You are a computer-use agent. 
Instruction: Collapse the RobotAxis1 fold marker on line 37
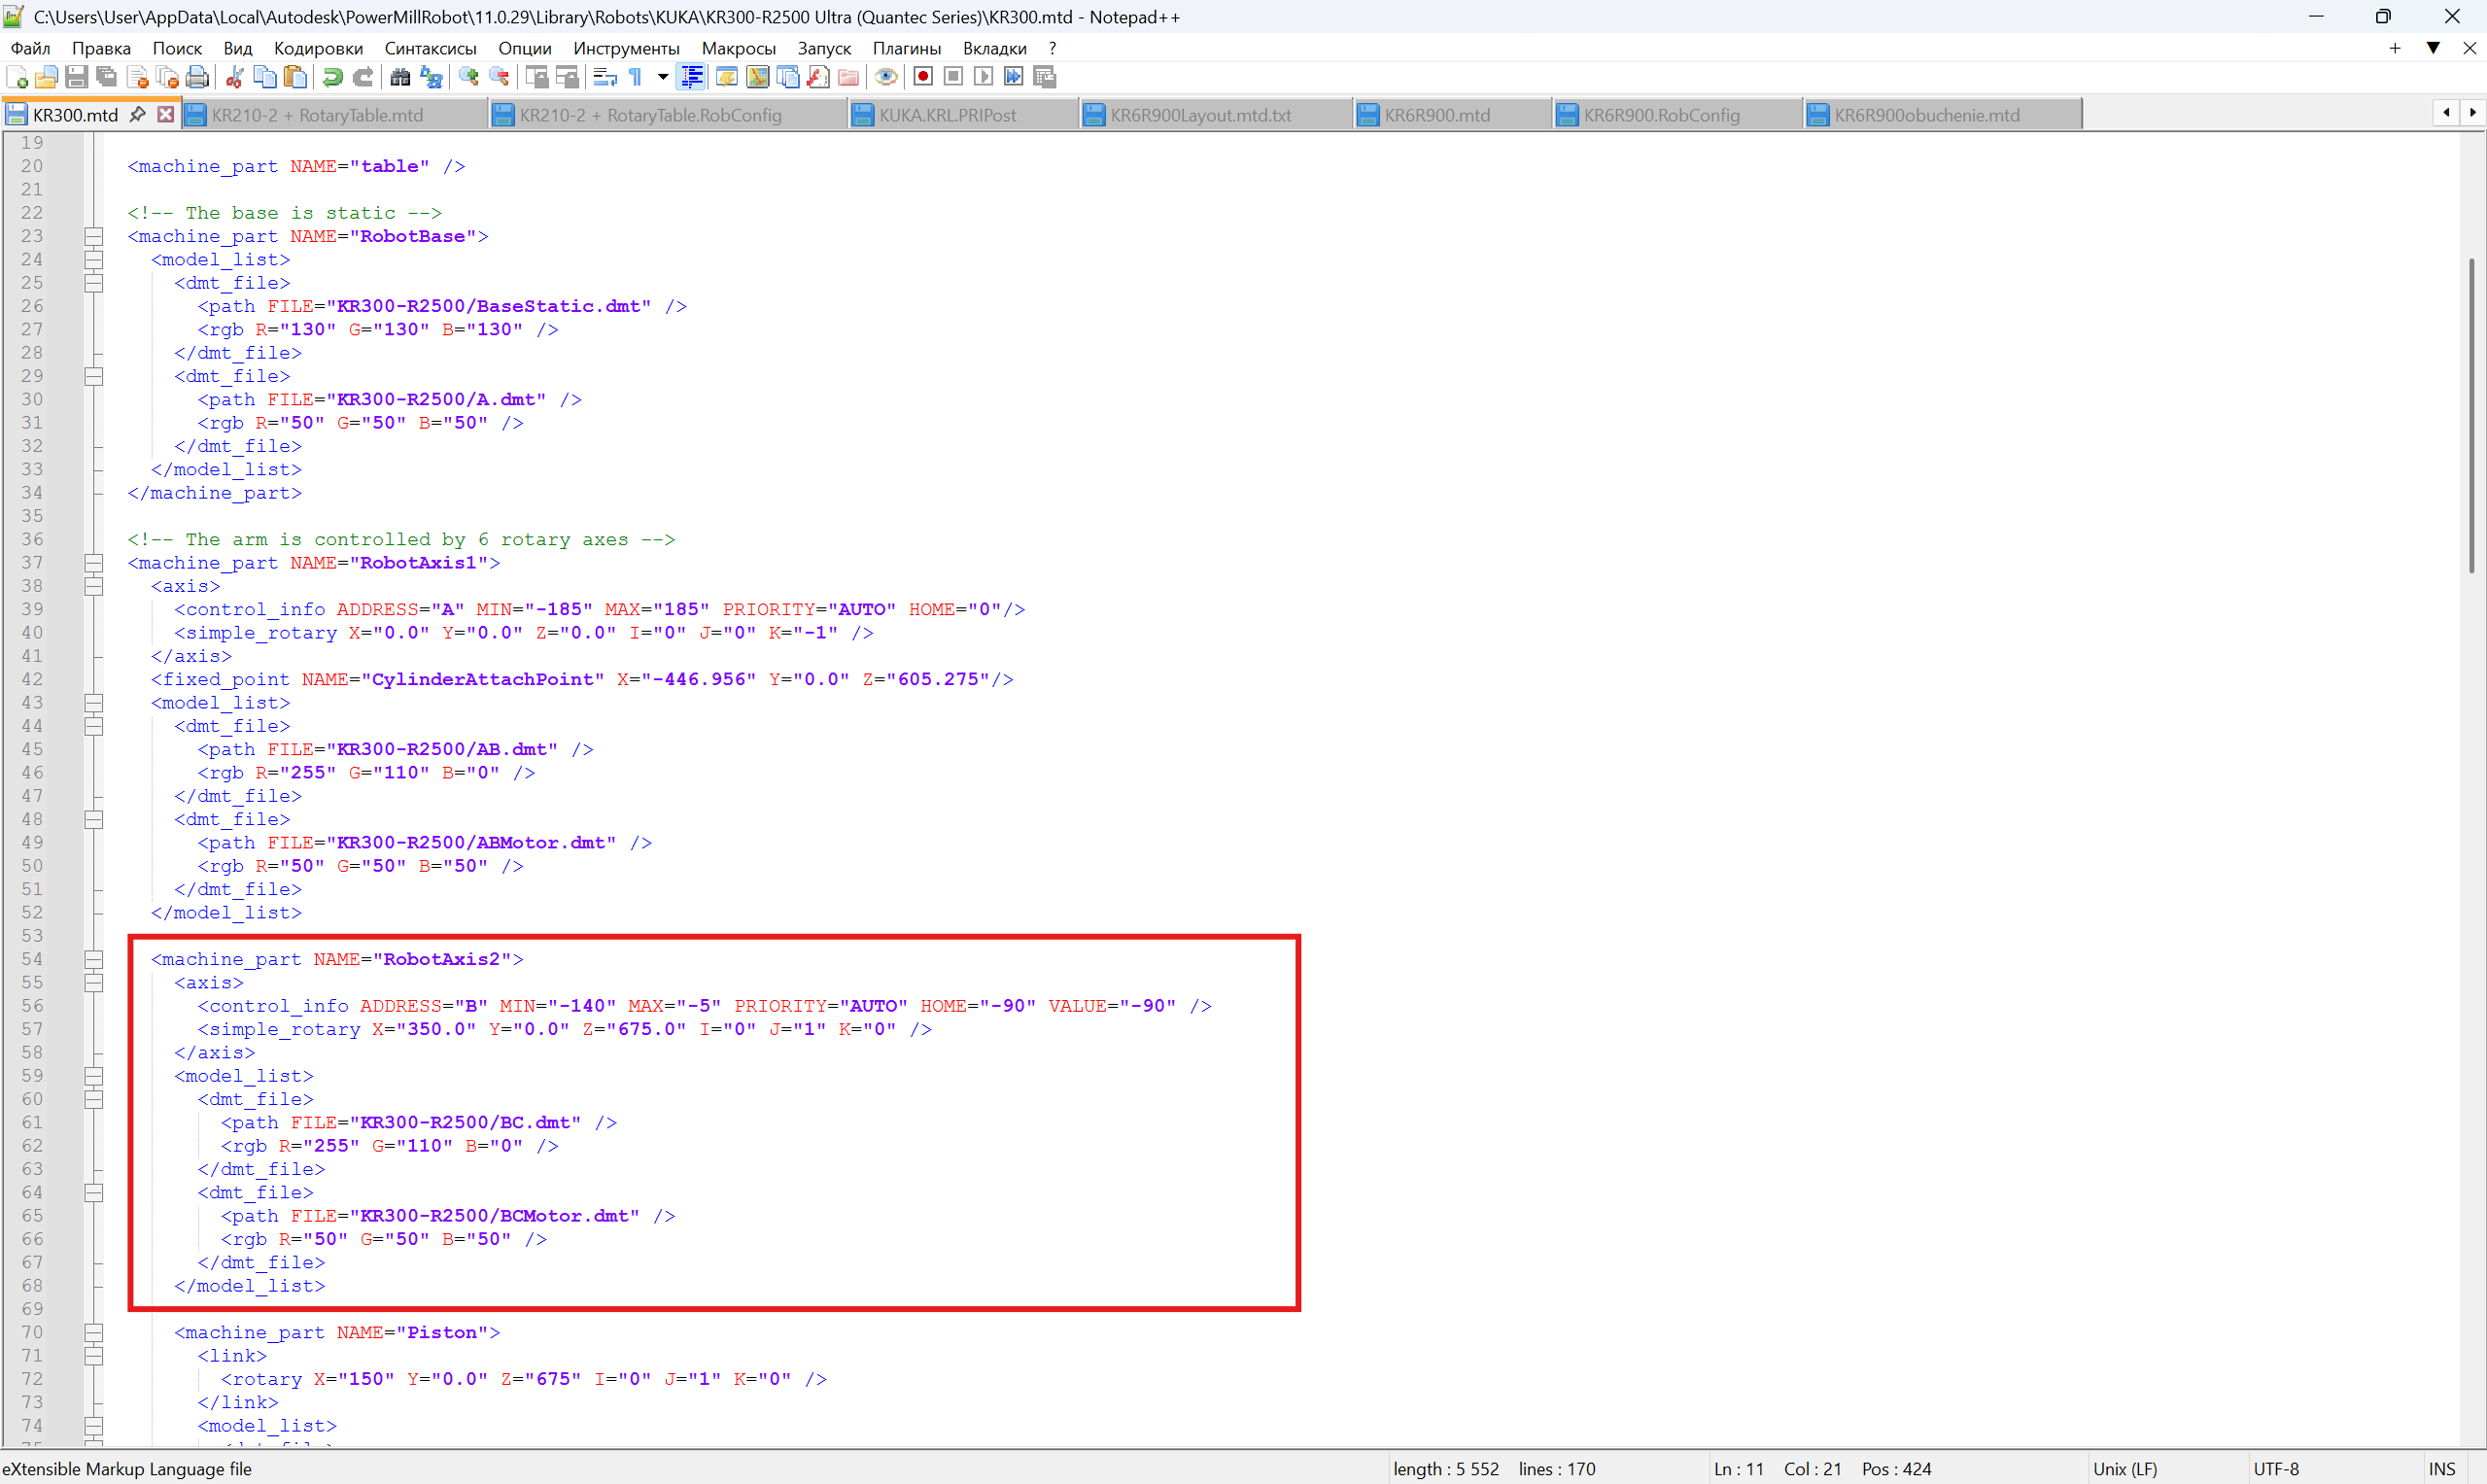coord(94,562)
